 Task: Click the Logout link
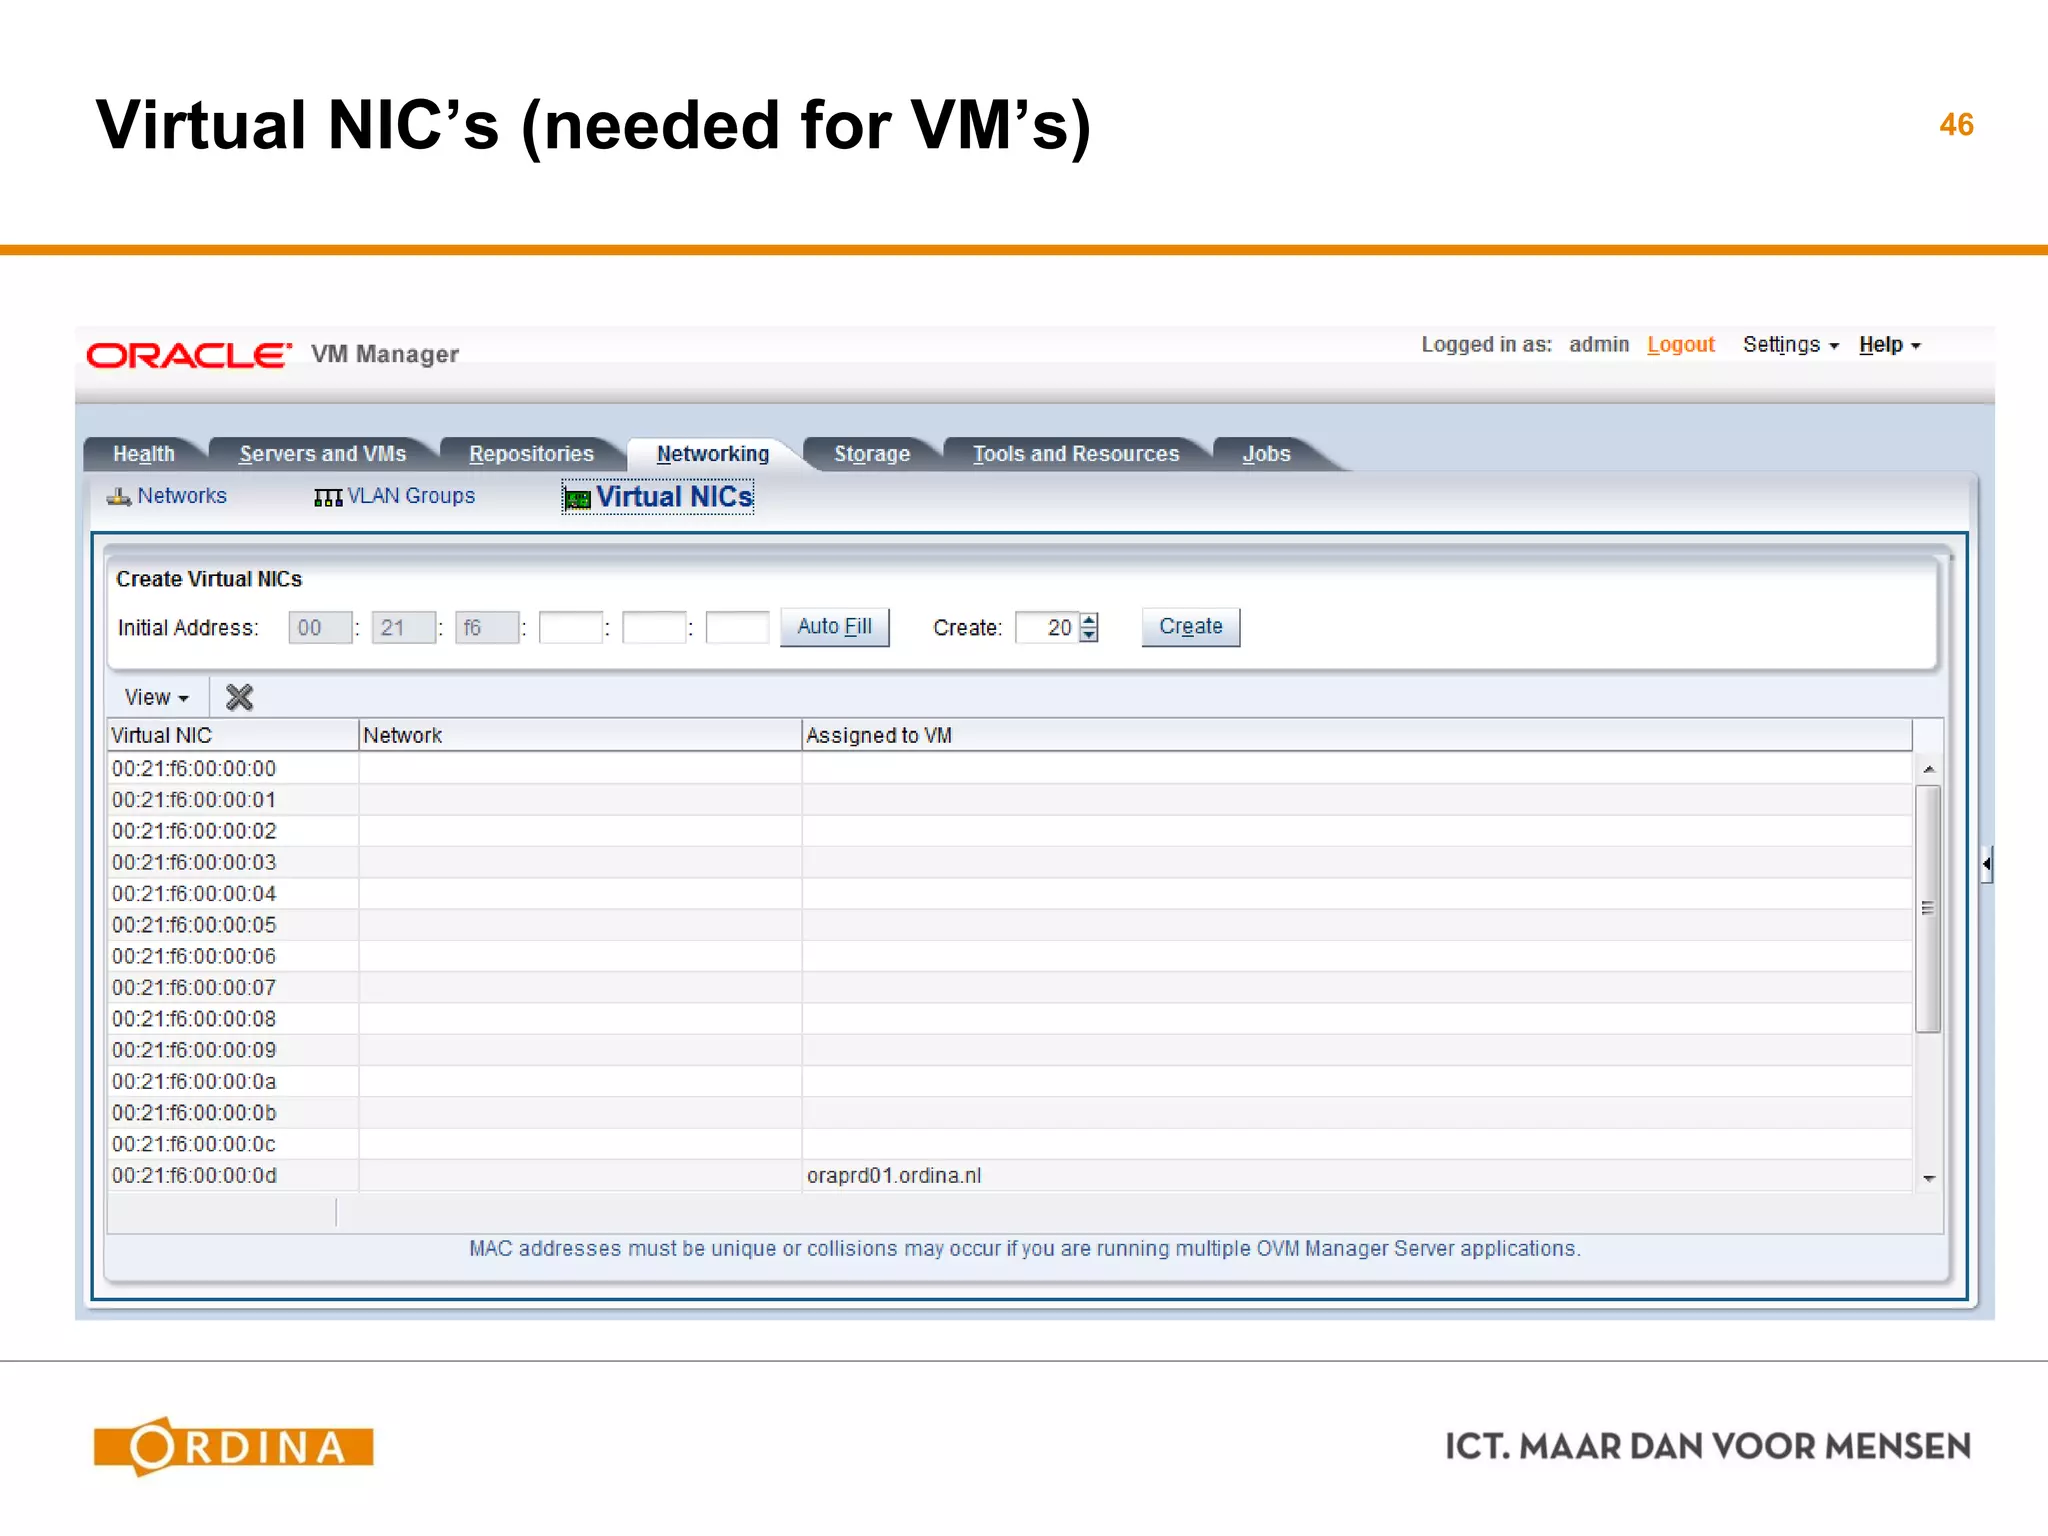[x=1680, y=345]
